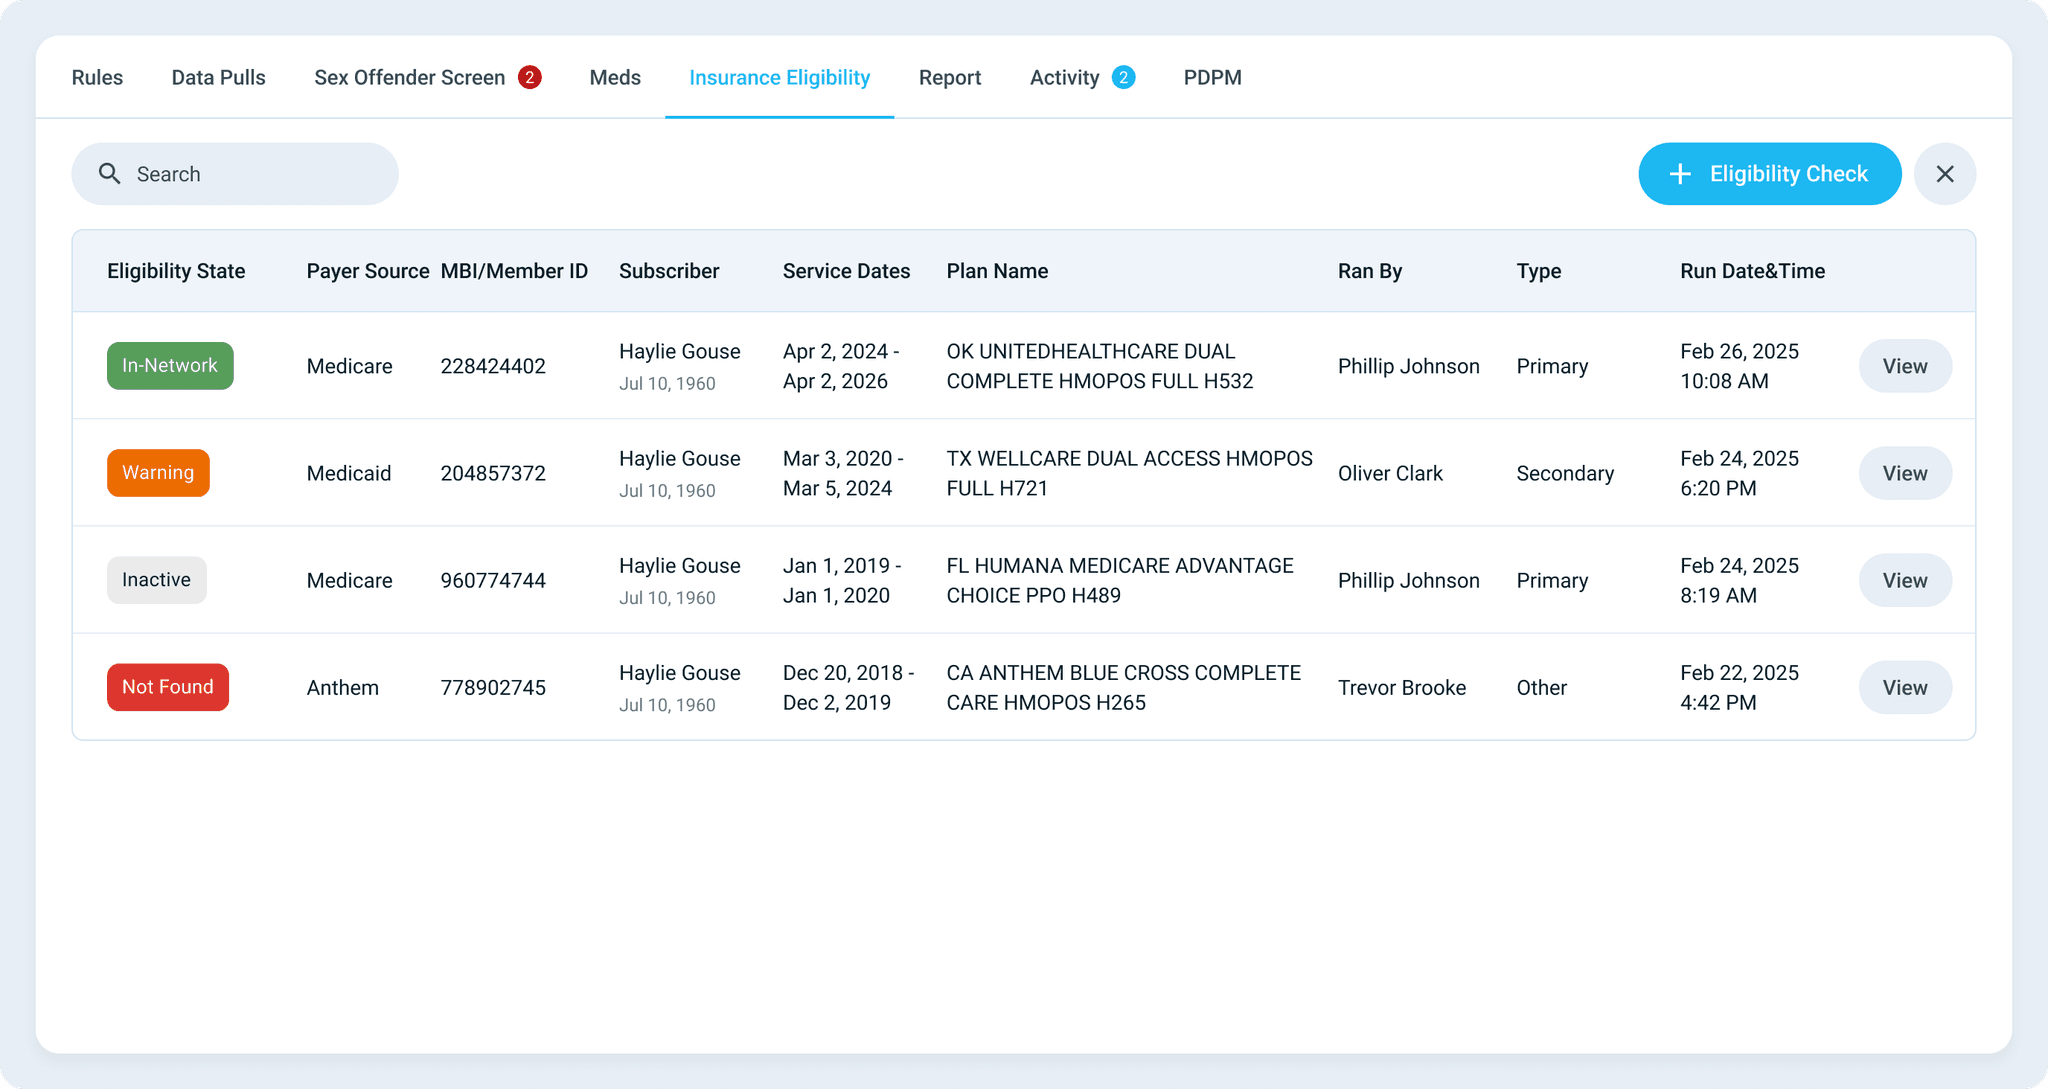Click the magnifying glass search icon
This screenshot has width=2048, height=1089.
coord(110,174)
